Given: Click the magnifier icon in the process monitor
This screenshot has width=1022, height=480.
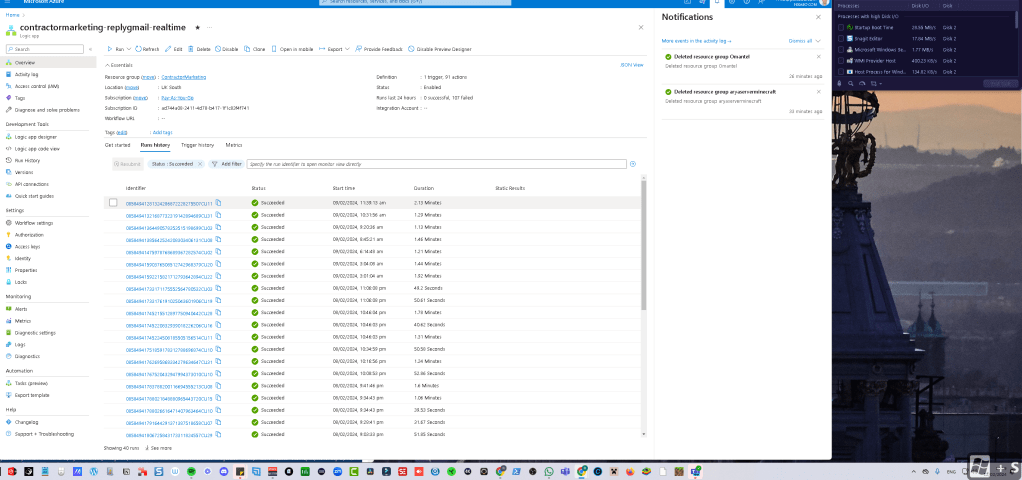Looking at the screenshot, I should point(851,83).
